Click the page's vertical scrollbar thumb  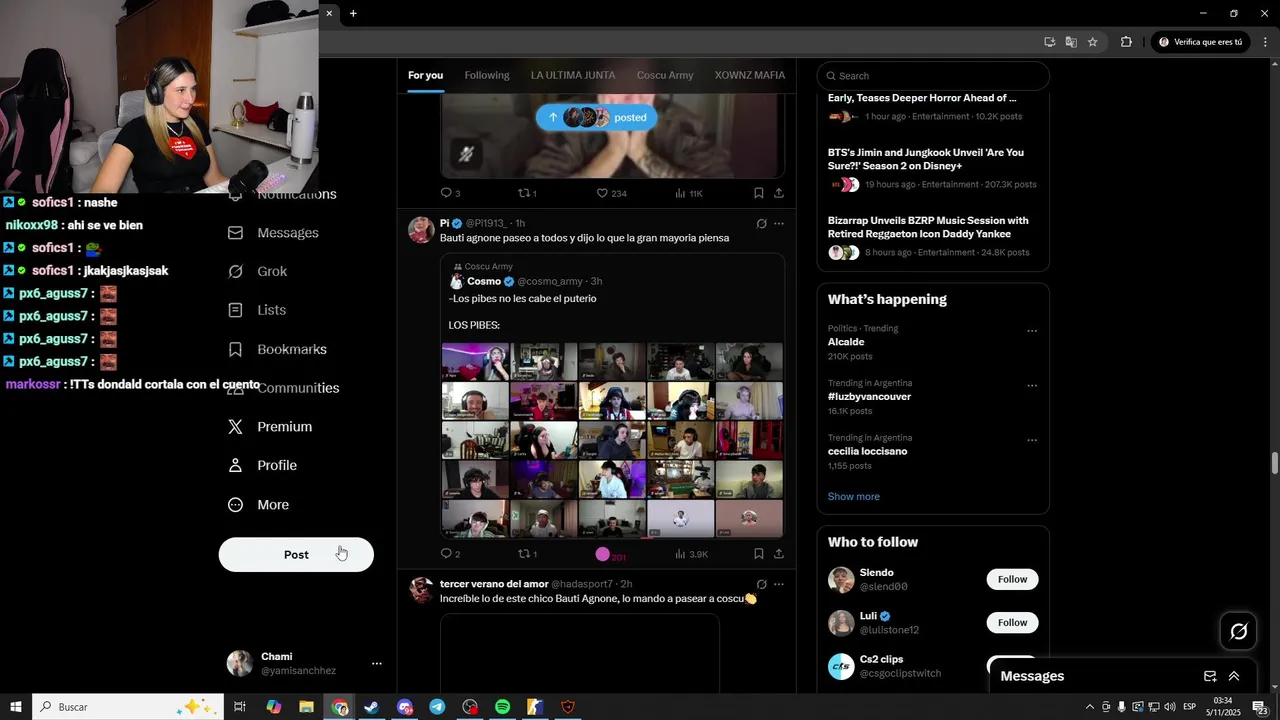pos(1275,464)
